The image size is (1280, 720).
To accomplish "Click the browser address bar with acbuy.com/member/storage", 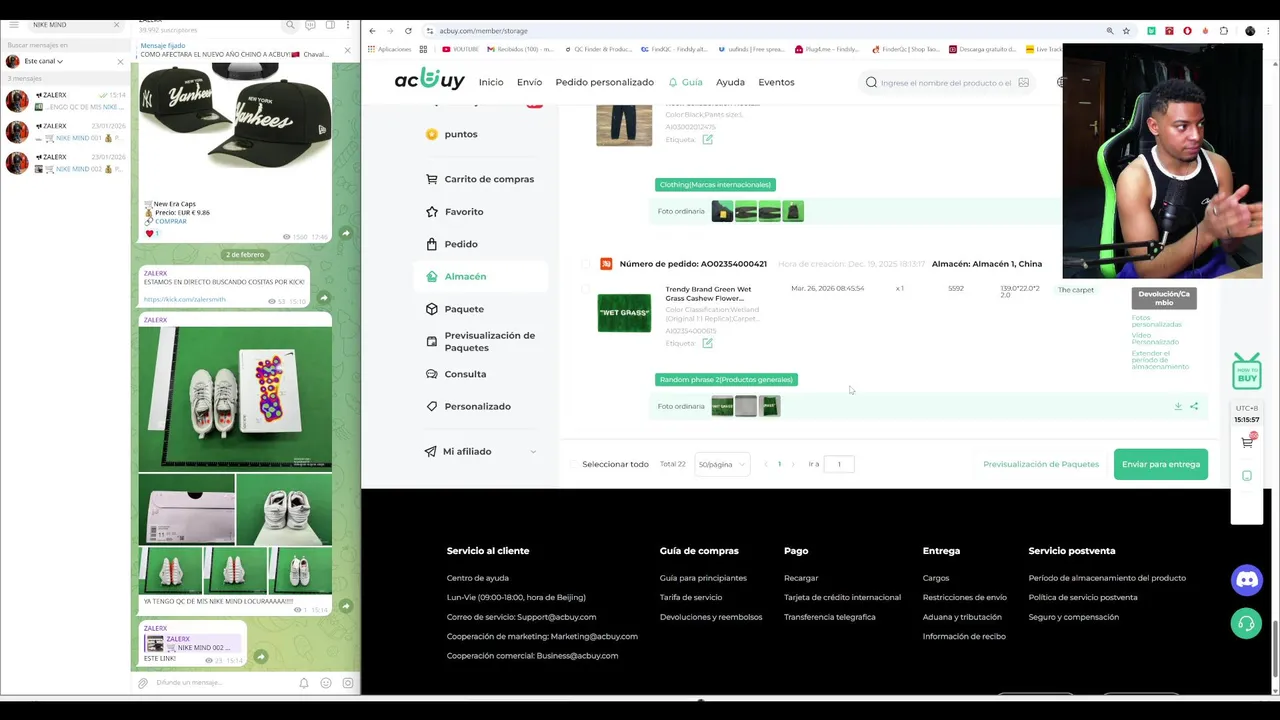I will click(760, 31).
